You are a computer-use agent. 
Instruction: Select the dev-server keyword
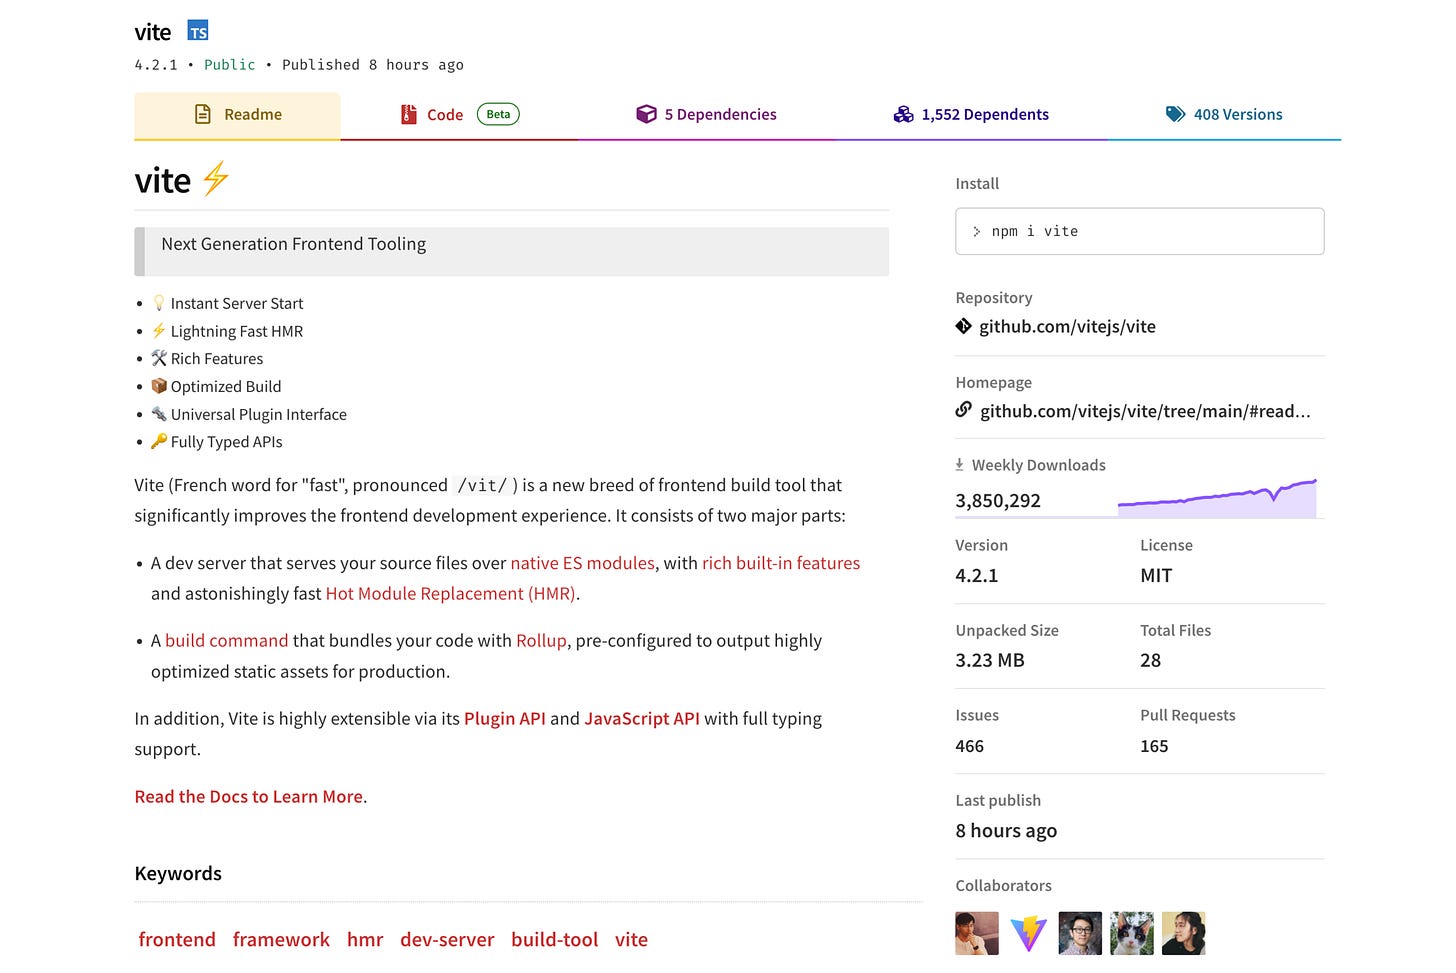[x=447, y=939]
